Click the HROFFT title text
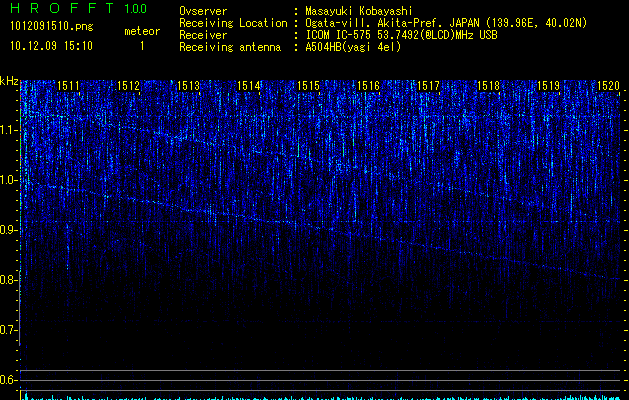629x400 pixels. pyautogui.click(x=63, y=8)
